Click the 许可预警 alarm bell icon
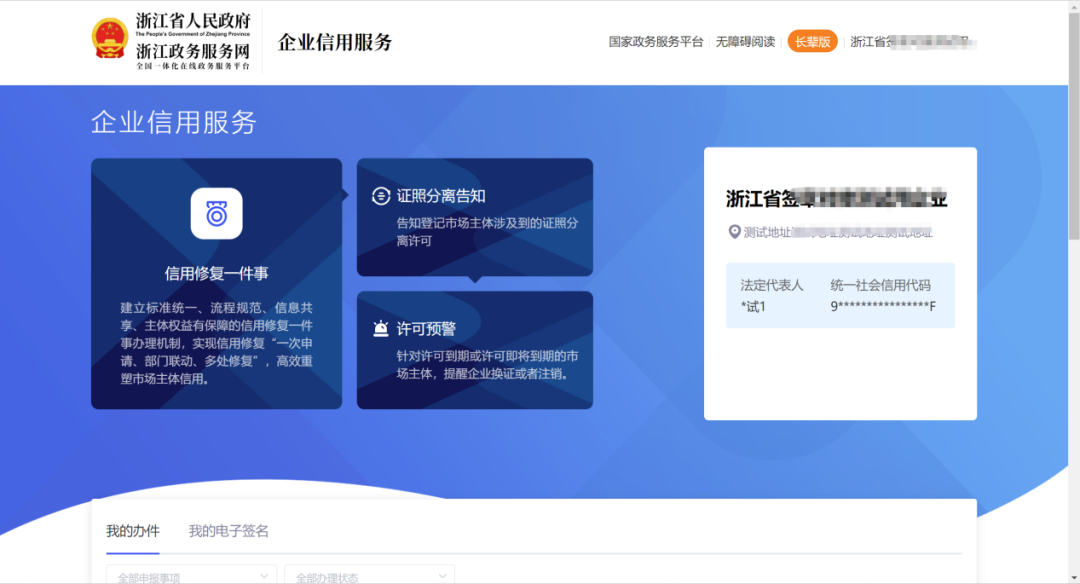The image size is (1080, 584). point(381,328)
